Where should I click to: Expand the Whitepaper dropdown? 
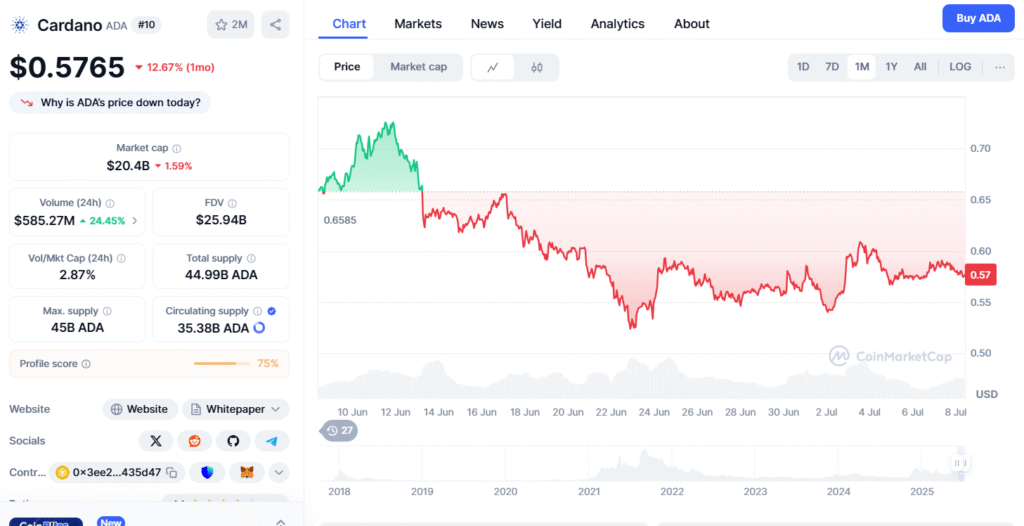(x=236, y=409)
